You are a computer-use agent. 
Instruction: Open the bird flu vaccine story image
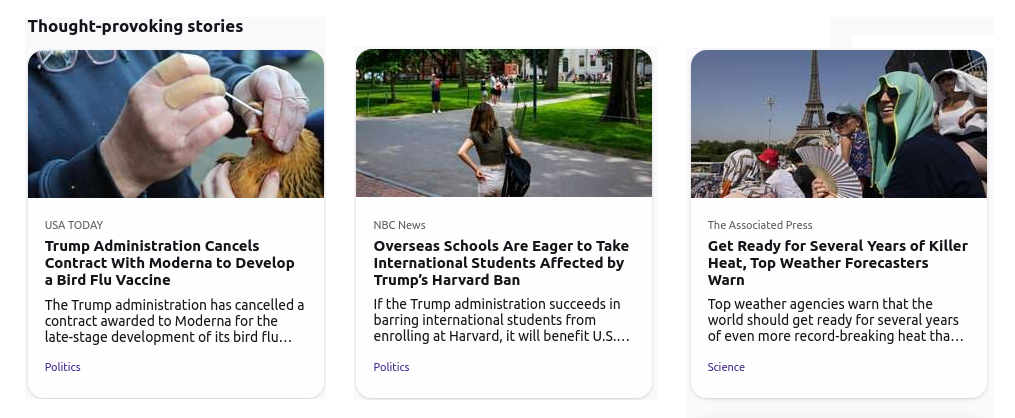(175, 124)
